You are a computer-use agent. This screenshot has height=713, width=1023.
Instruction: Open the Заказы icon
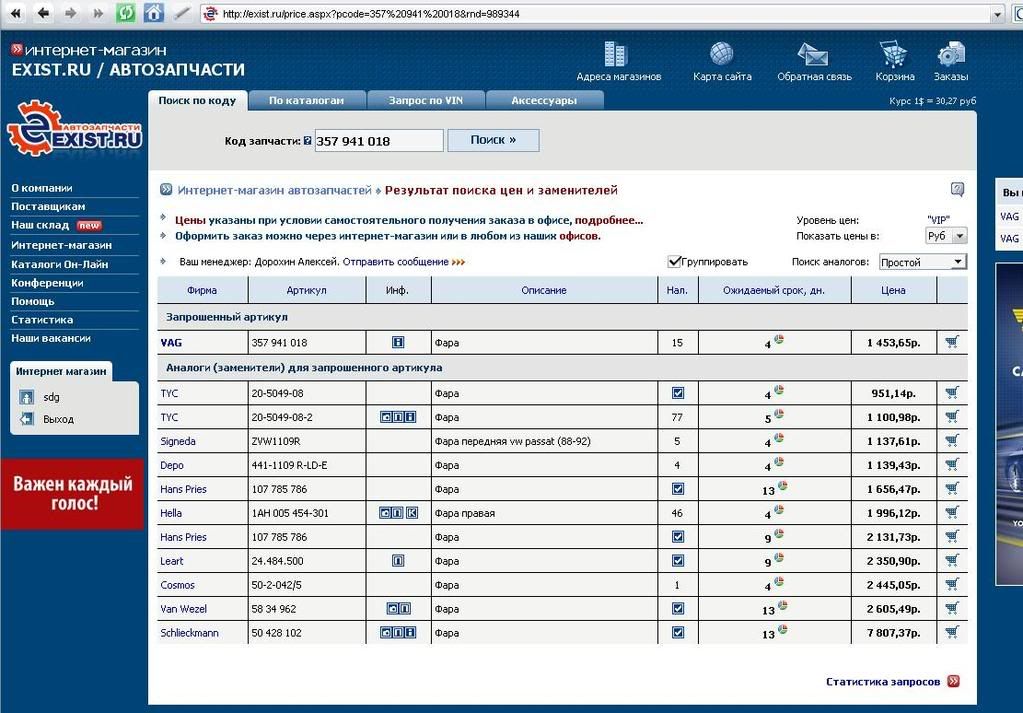951,53
